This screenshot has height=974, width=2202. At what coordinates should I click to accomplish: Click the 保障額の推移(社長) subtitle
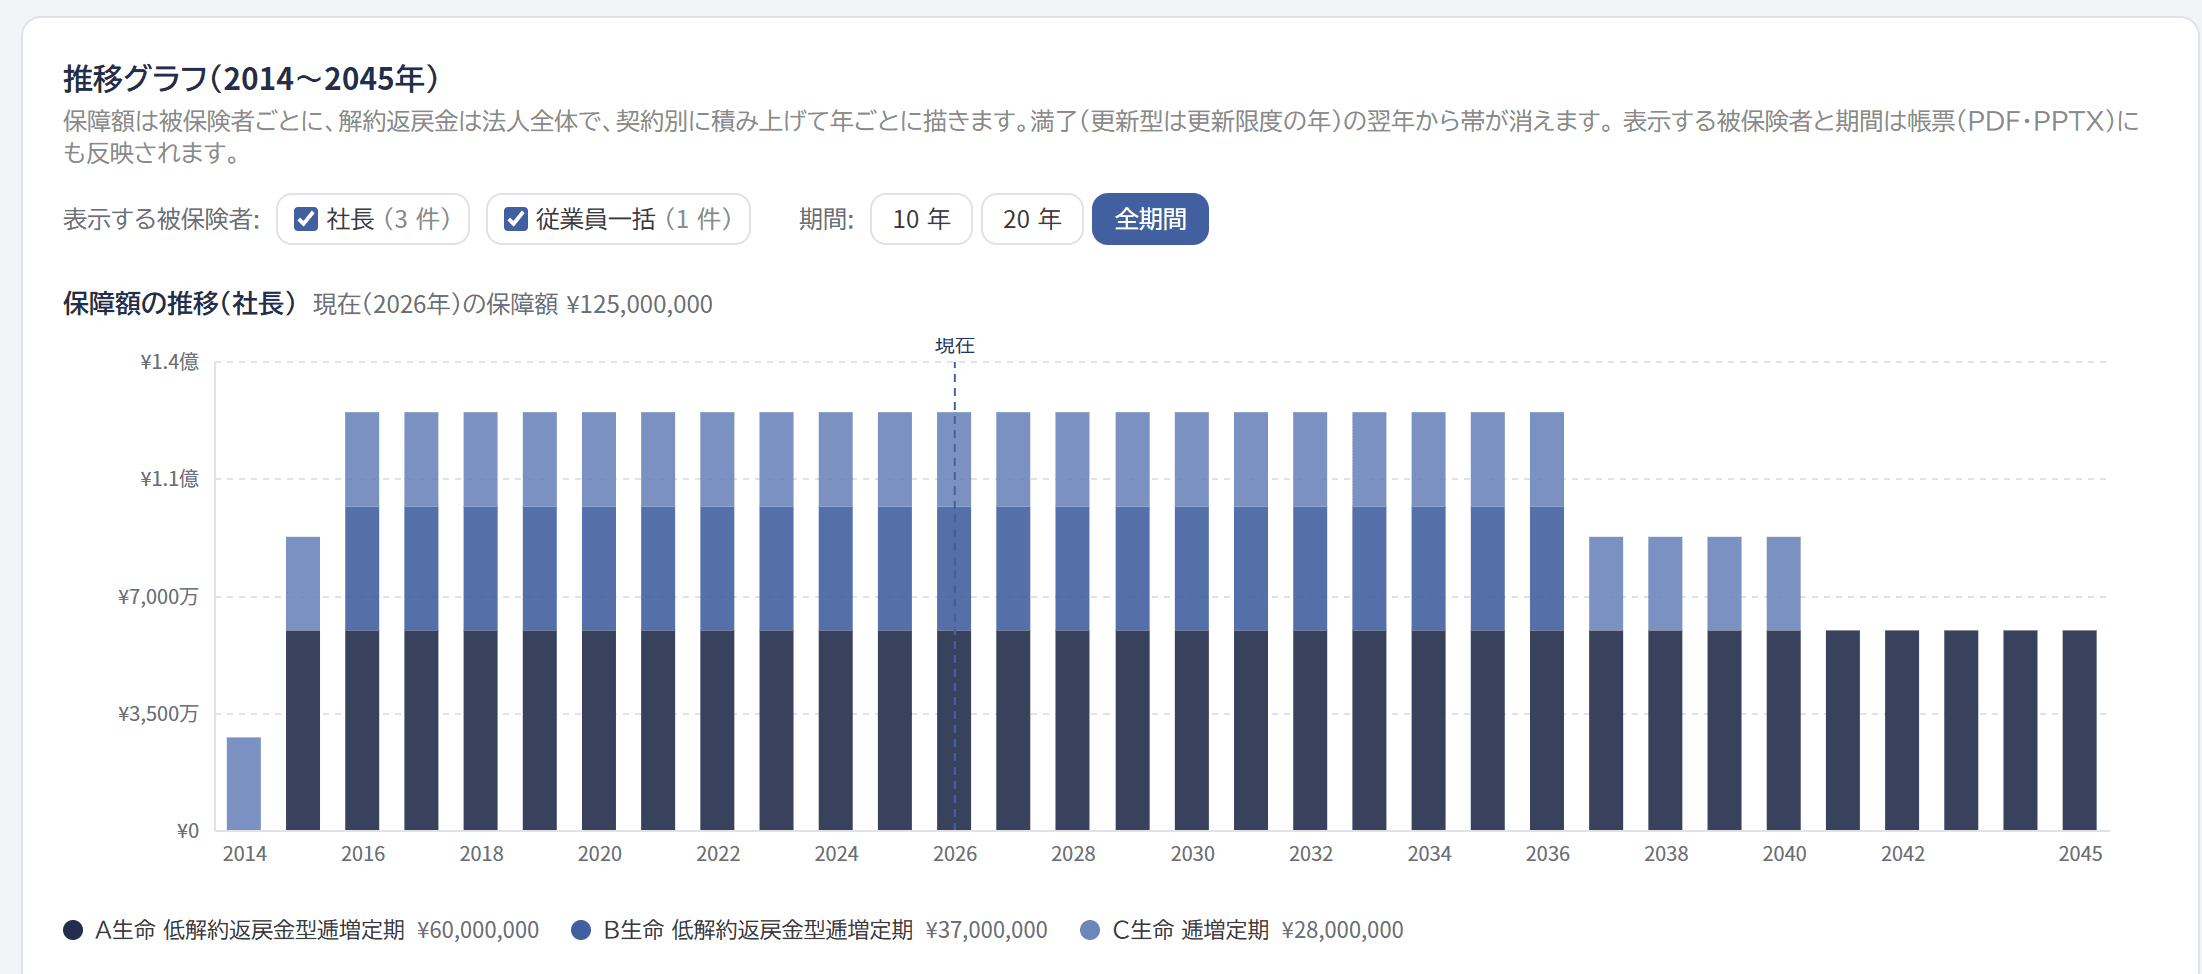click(180, 304)
